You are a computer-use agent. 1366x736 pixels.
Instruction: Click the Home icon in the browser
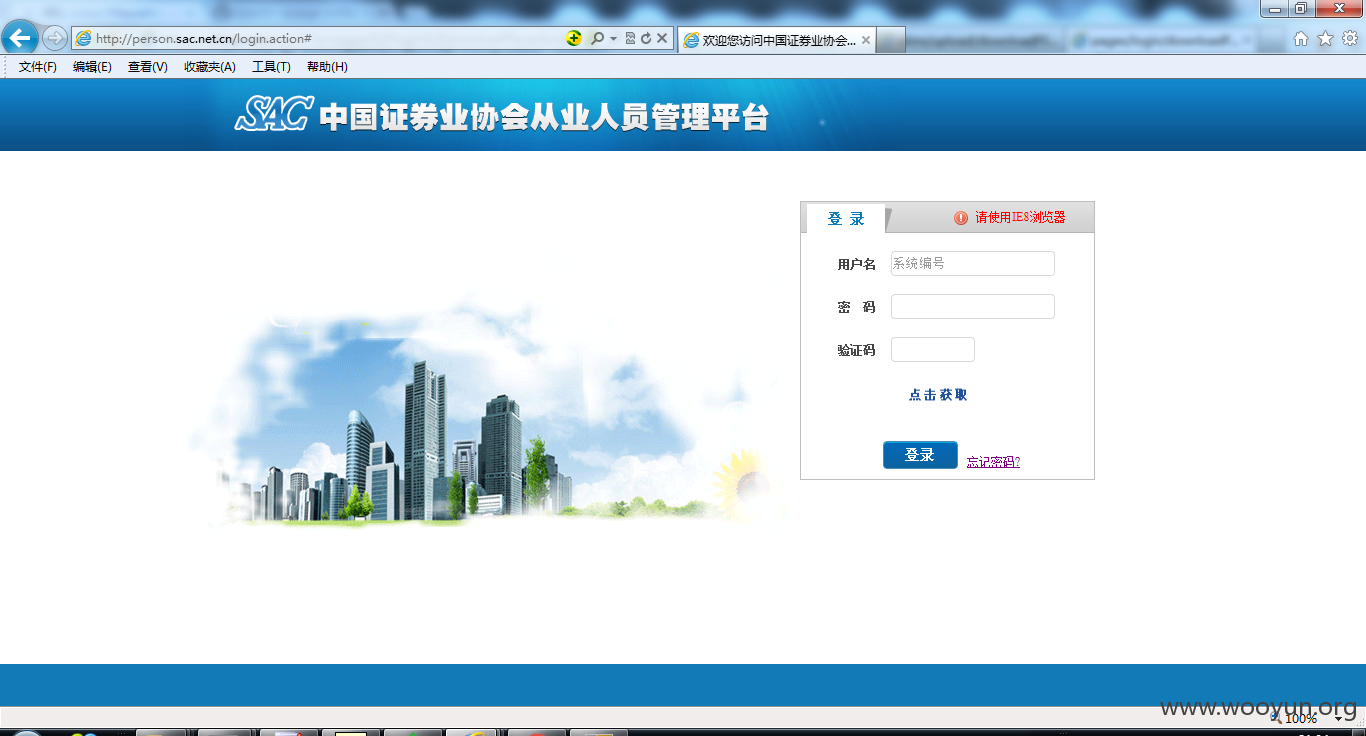pyautogui.click(x=1301, y=38)
